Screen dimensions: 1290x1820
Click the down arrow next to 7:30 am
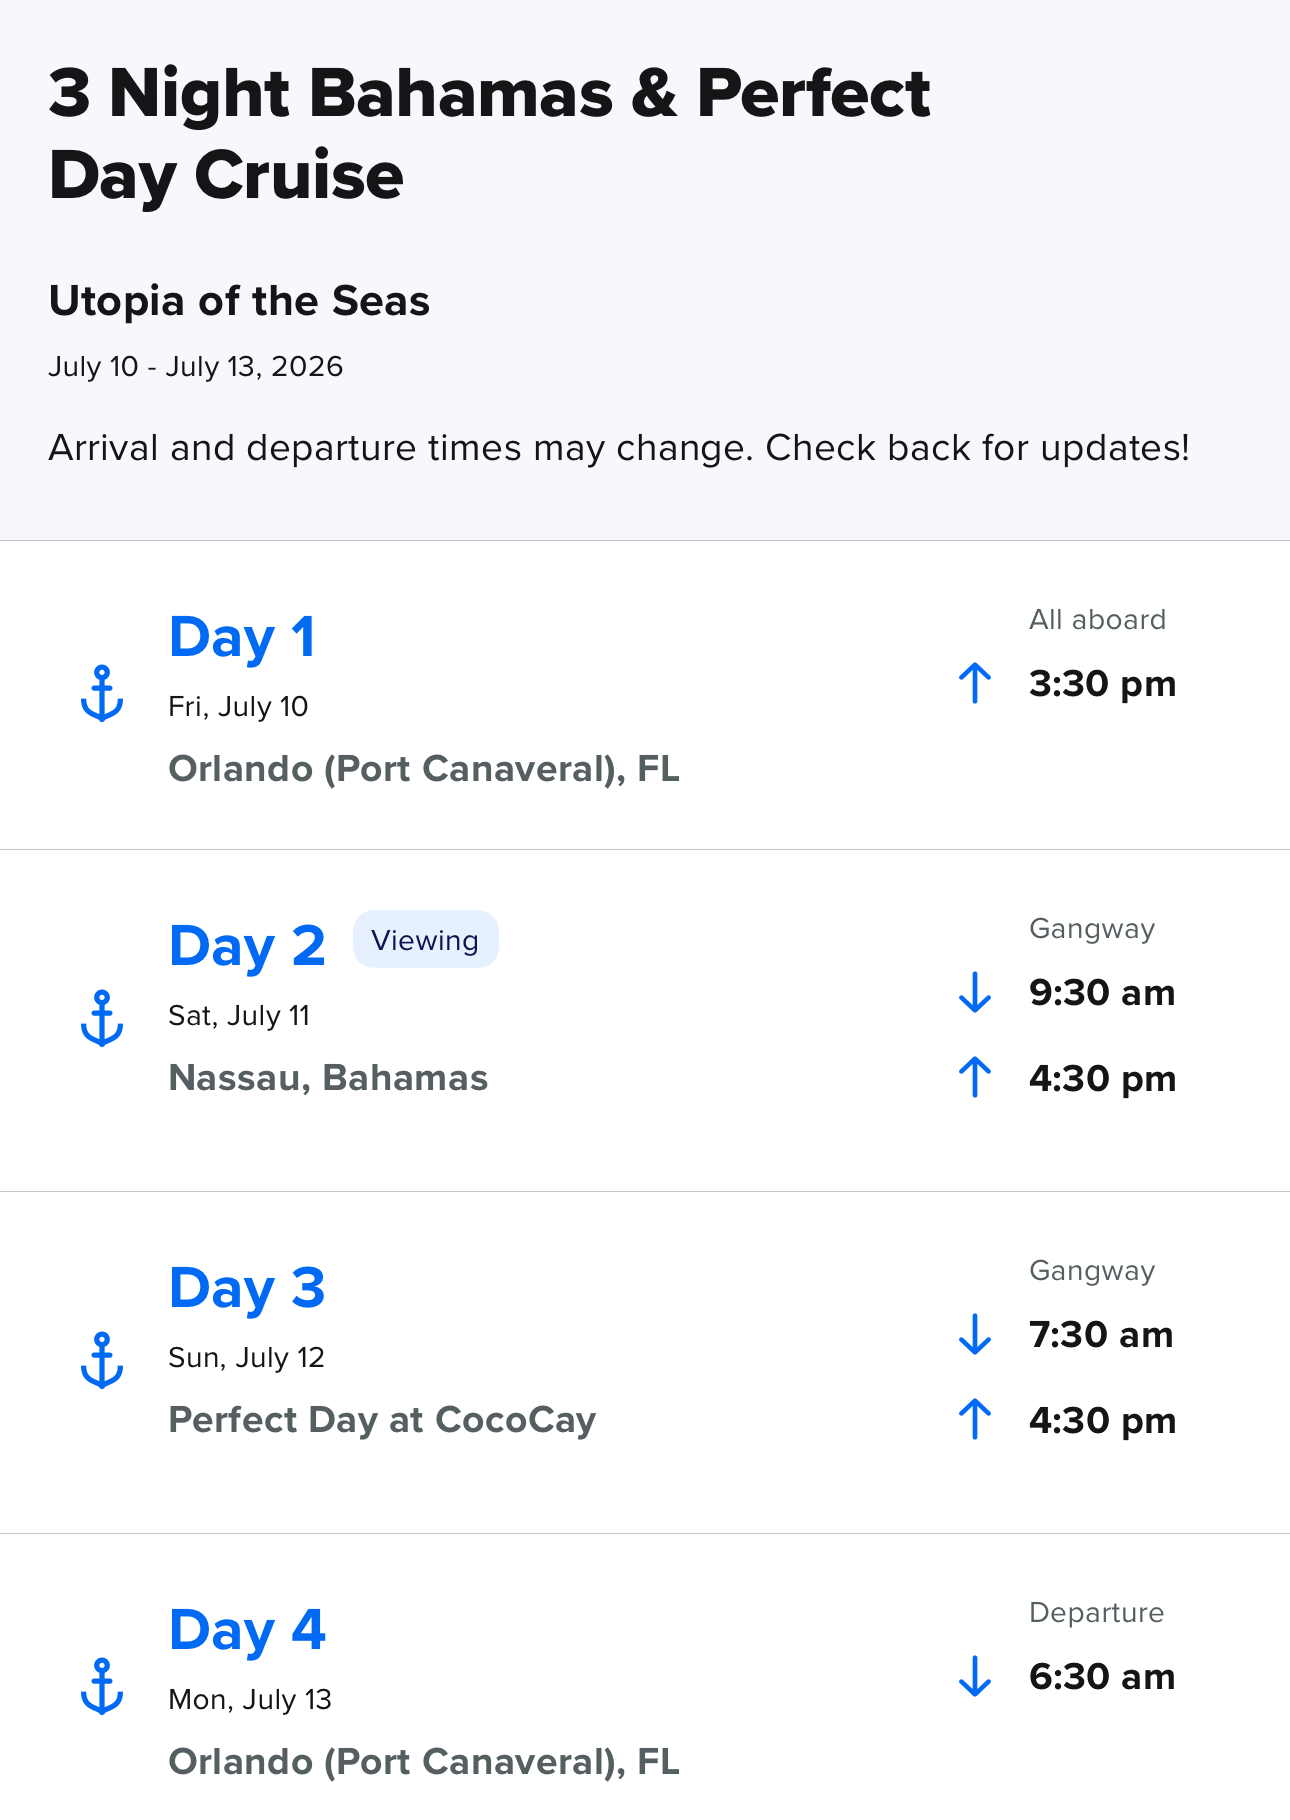975,1335
